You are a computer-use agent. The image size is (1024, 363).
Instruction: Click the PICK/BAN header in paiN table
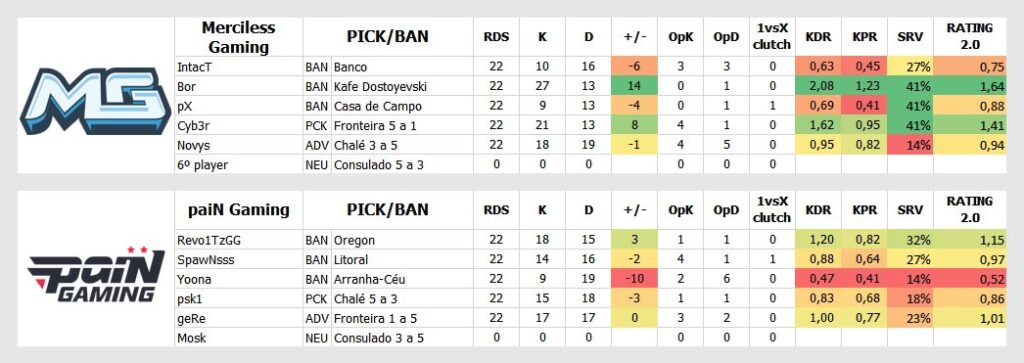(388, 210)
